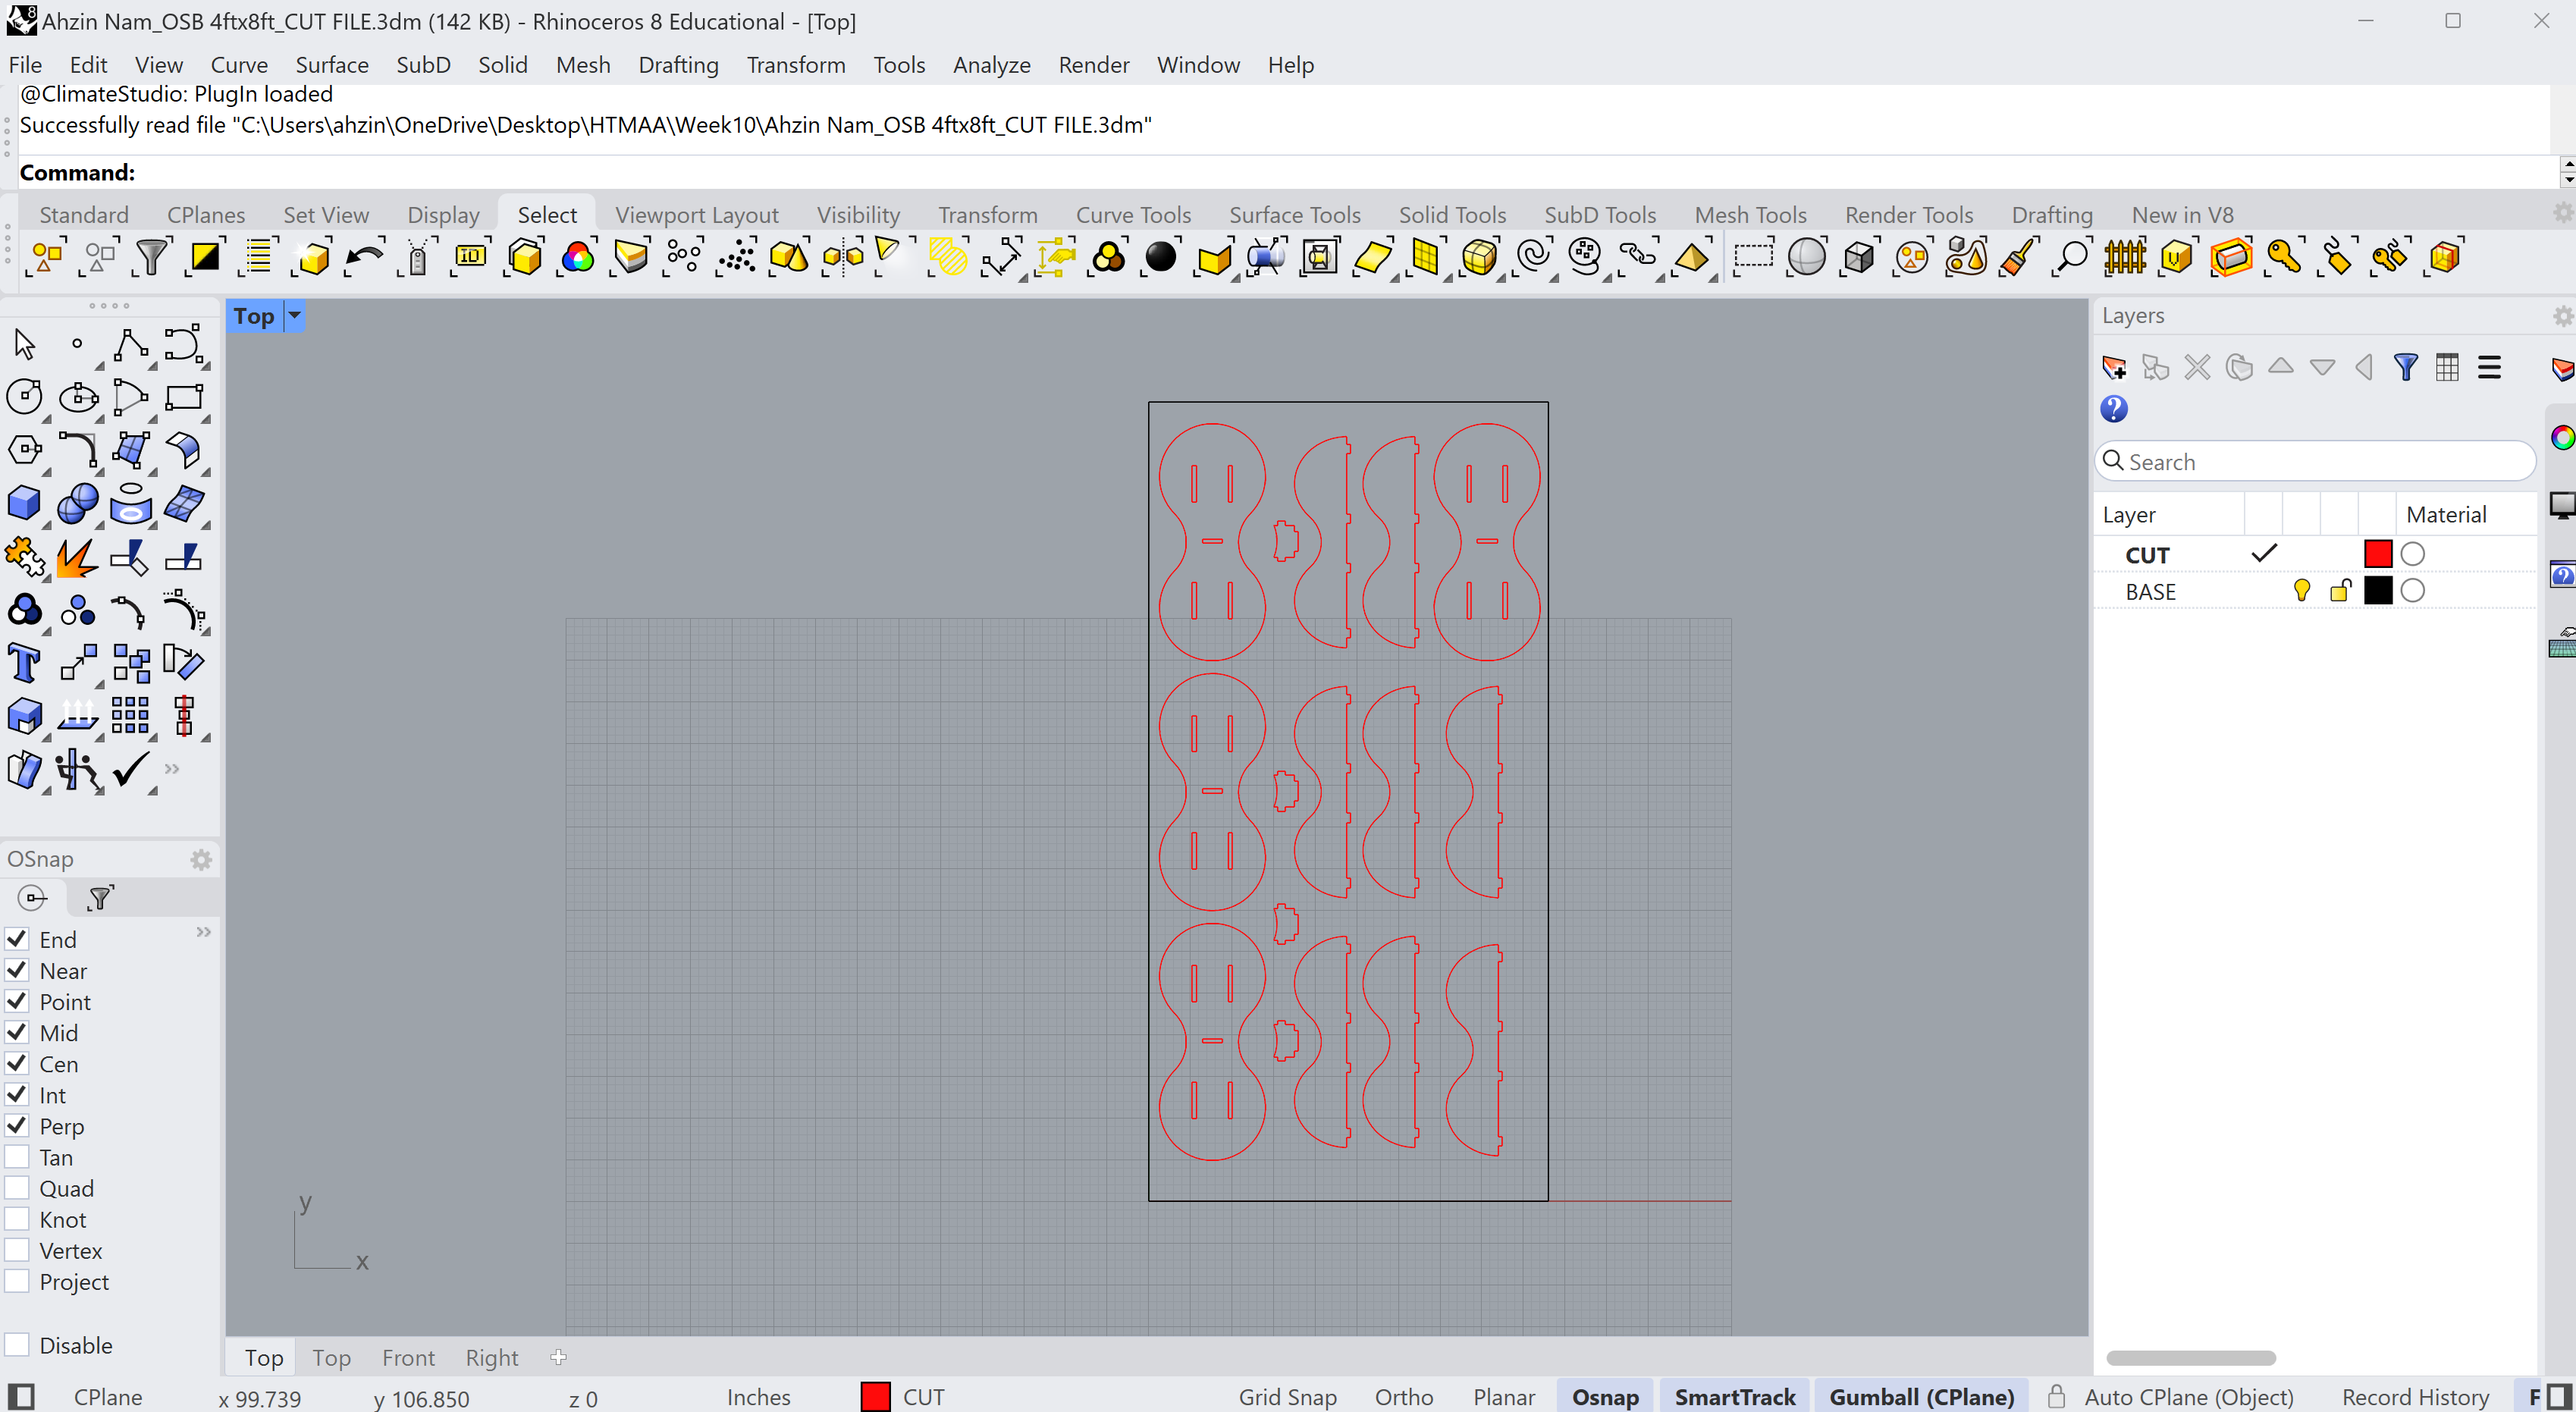2576x1412 pixels.
Task: Uncheck the Mid osnap
Action: coord(16,1031)
